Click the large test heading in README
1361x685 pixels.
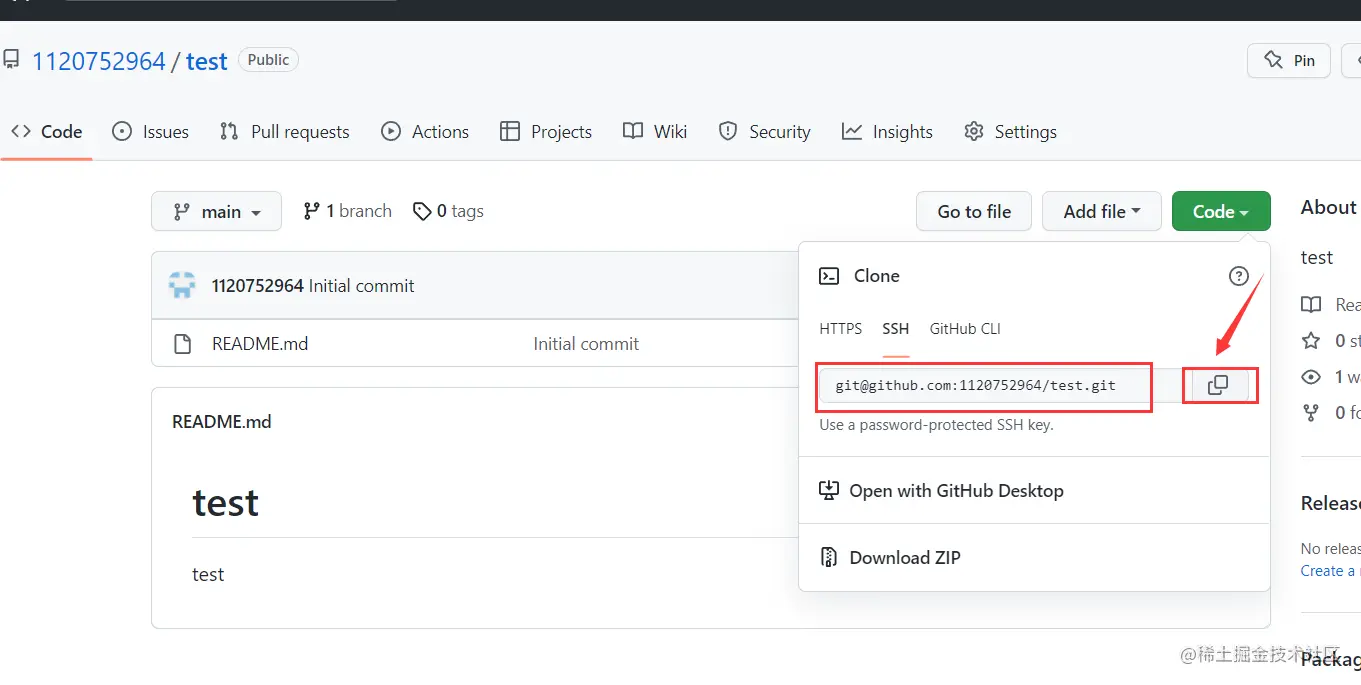coord(226,502)
